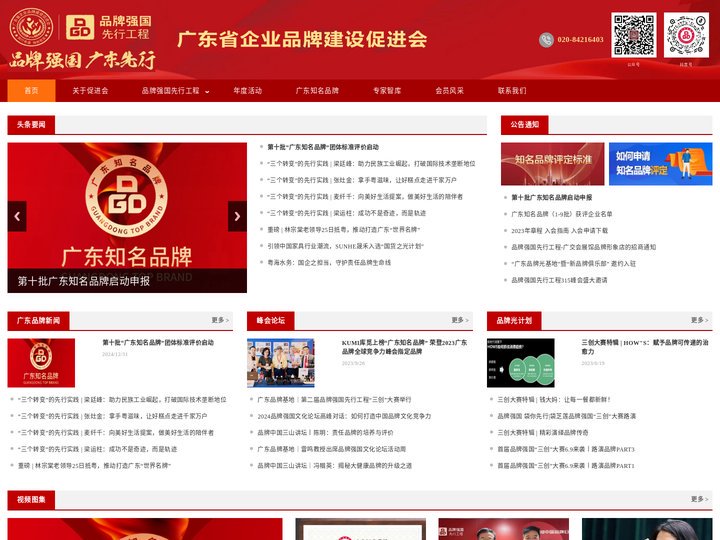The image size is (720, 540).
Task: Open headline about SUNHE晟禾 国货之光计划
Action: point(346,246)
